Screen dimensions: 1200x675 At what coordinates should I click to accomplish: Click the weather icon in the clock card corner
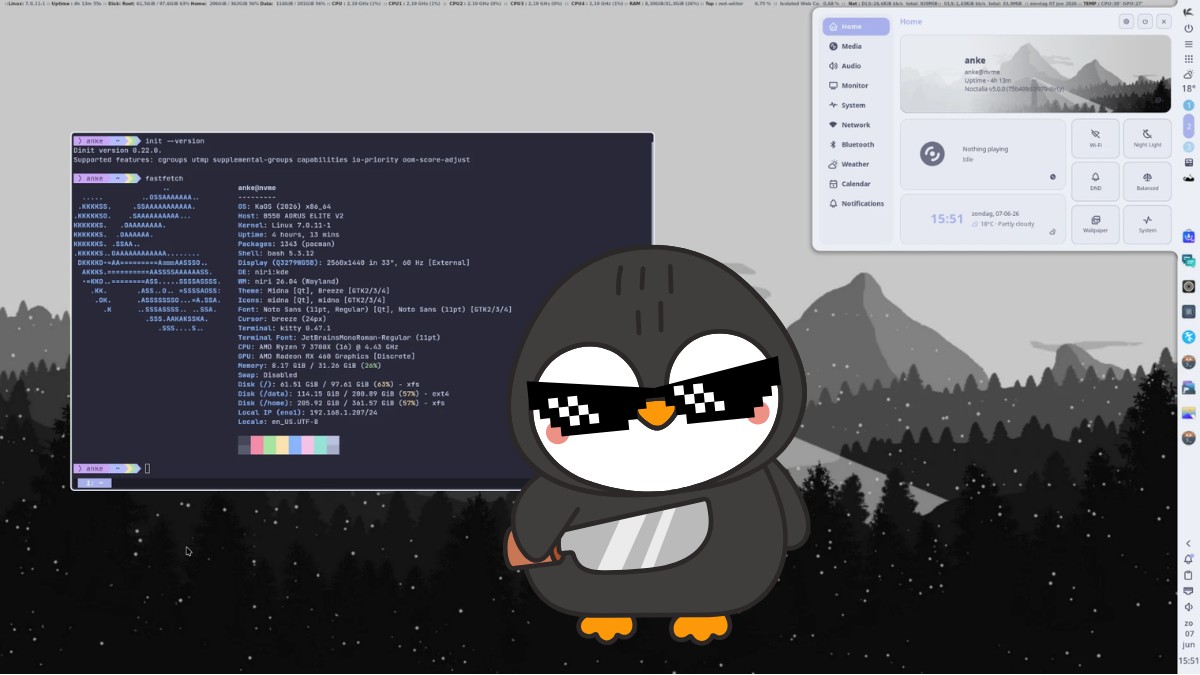point(1053,231)
